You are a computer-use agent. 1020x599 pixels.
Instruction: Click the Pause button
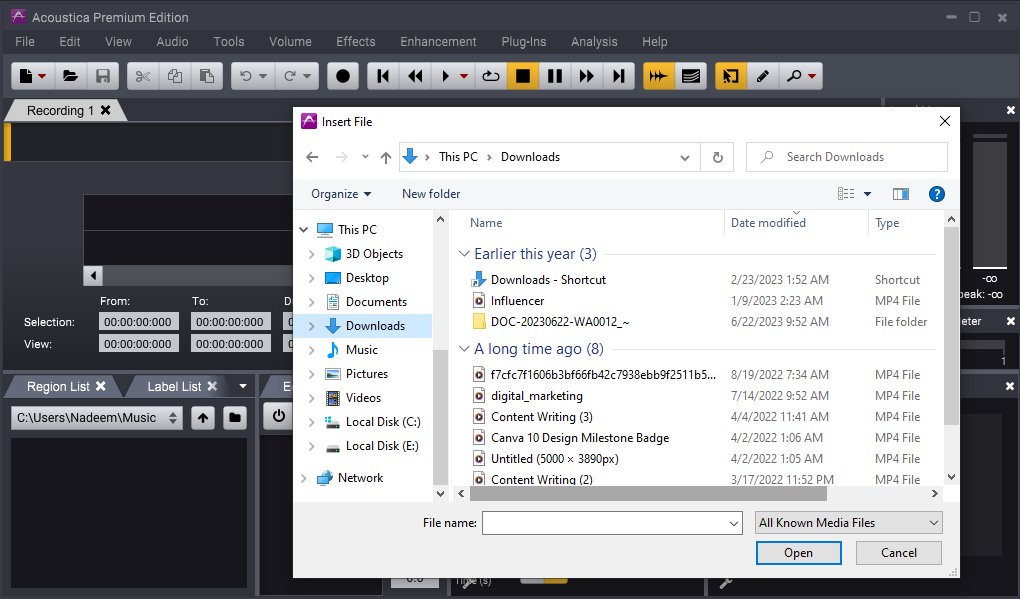pos(555,76)
